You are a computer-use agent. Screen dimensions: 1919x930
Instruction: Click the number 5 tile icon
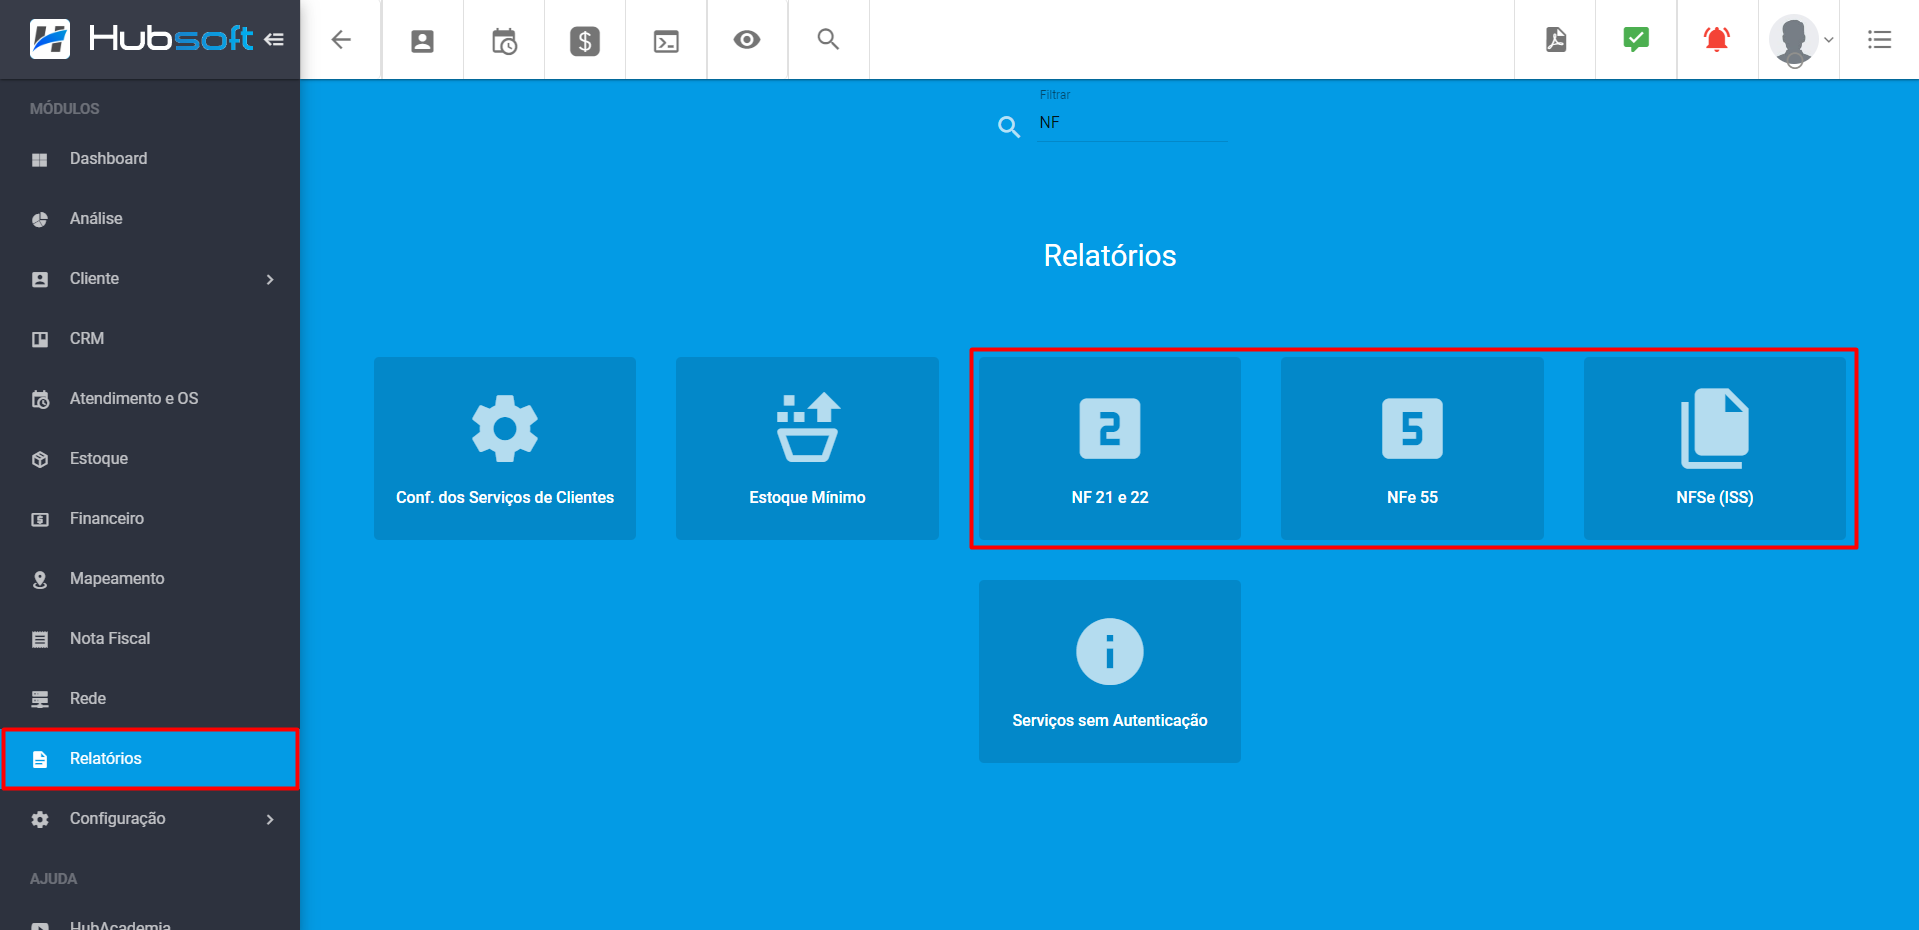tap(1412, 429)
